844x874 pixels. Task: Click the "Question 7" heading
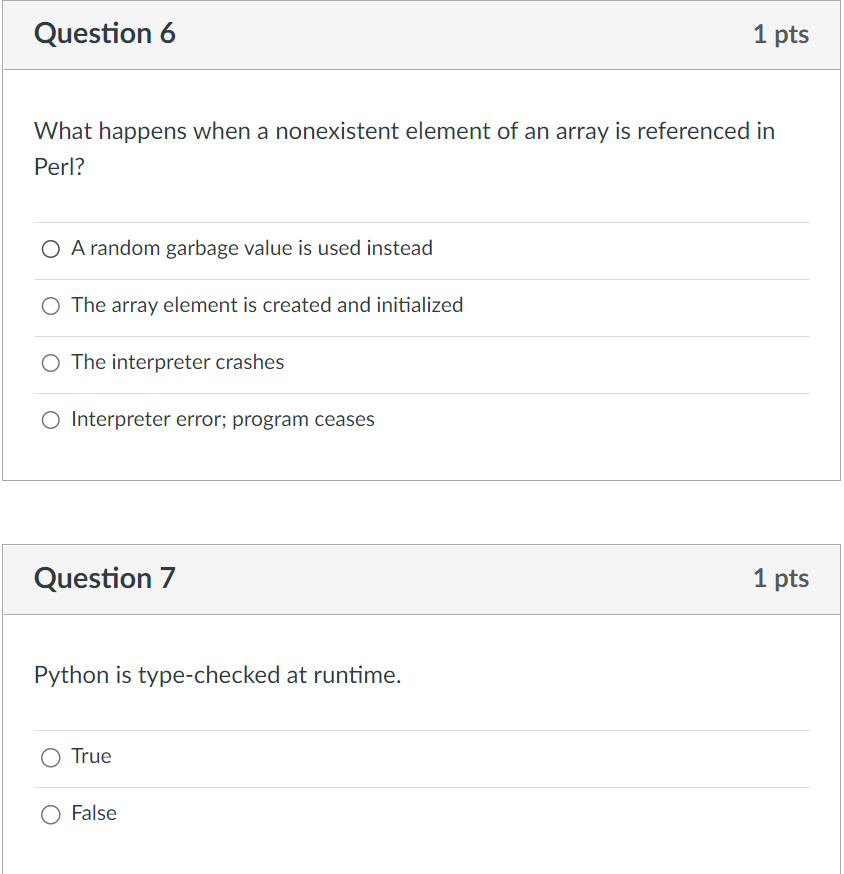coord(105,578)
